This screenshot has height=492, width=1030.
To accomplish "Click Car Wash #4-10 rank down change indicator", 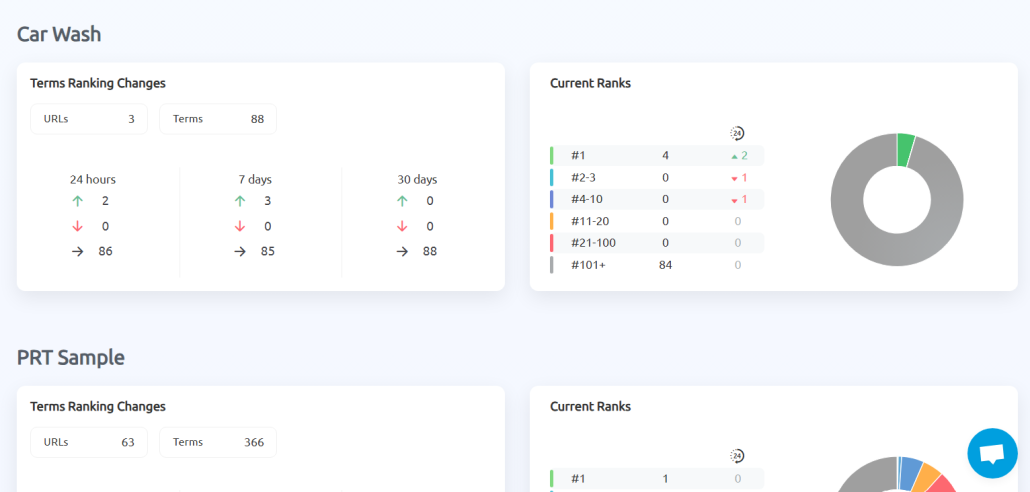I will click(739, 200).
